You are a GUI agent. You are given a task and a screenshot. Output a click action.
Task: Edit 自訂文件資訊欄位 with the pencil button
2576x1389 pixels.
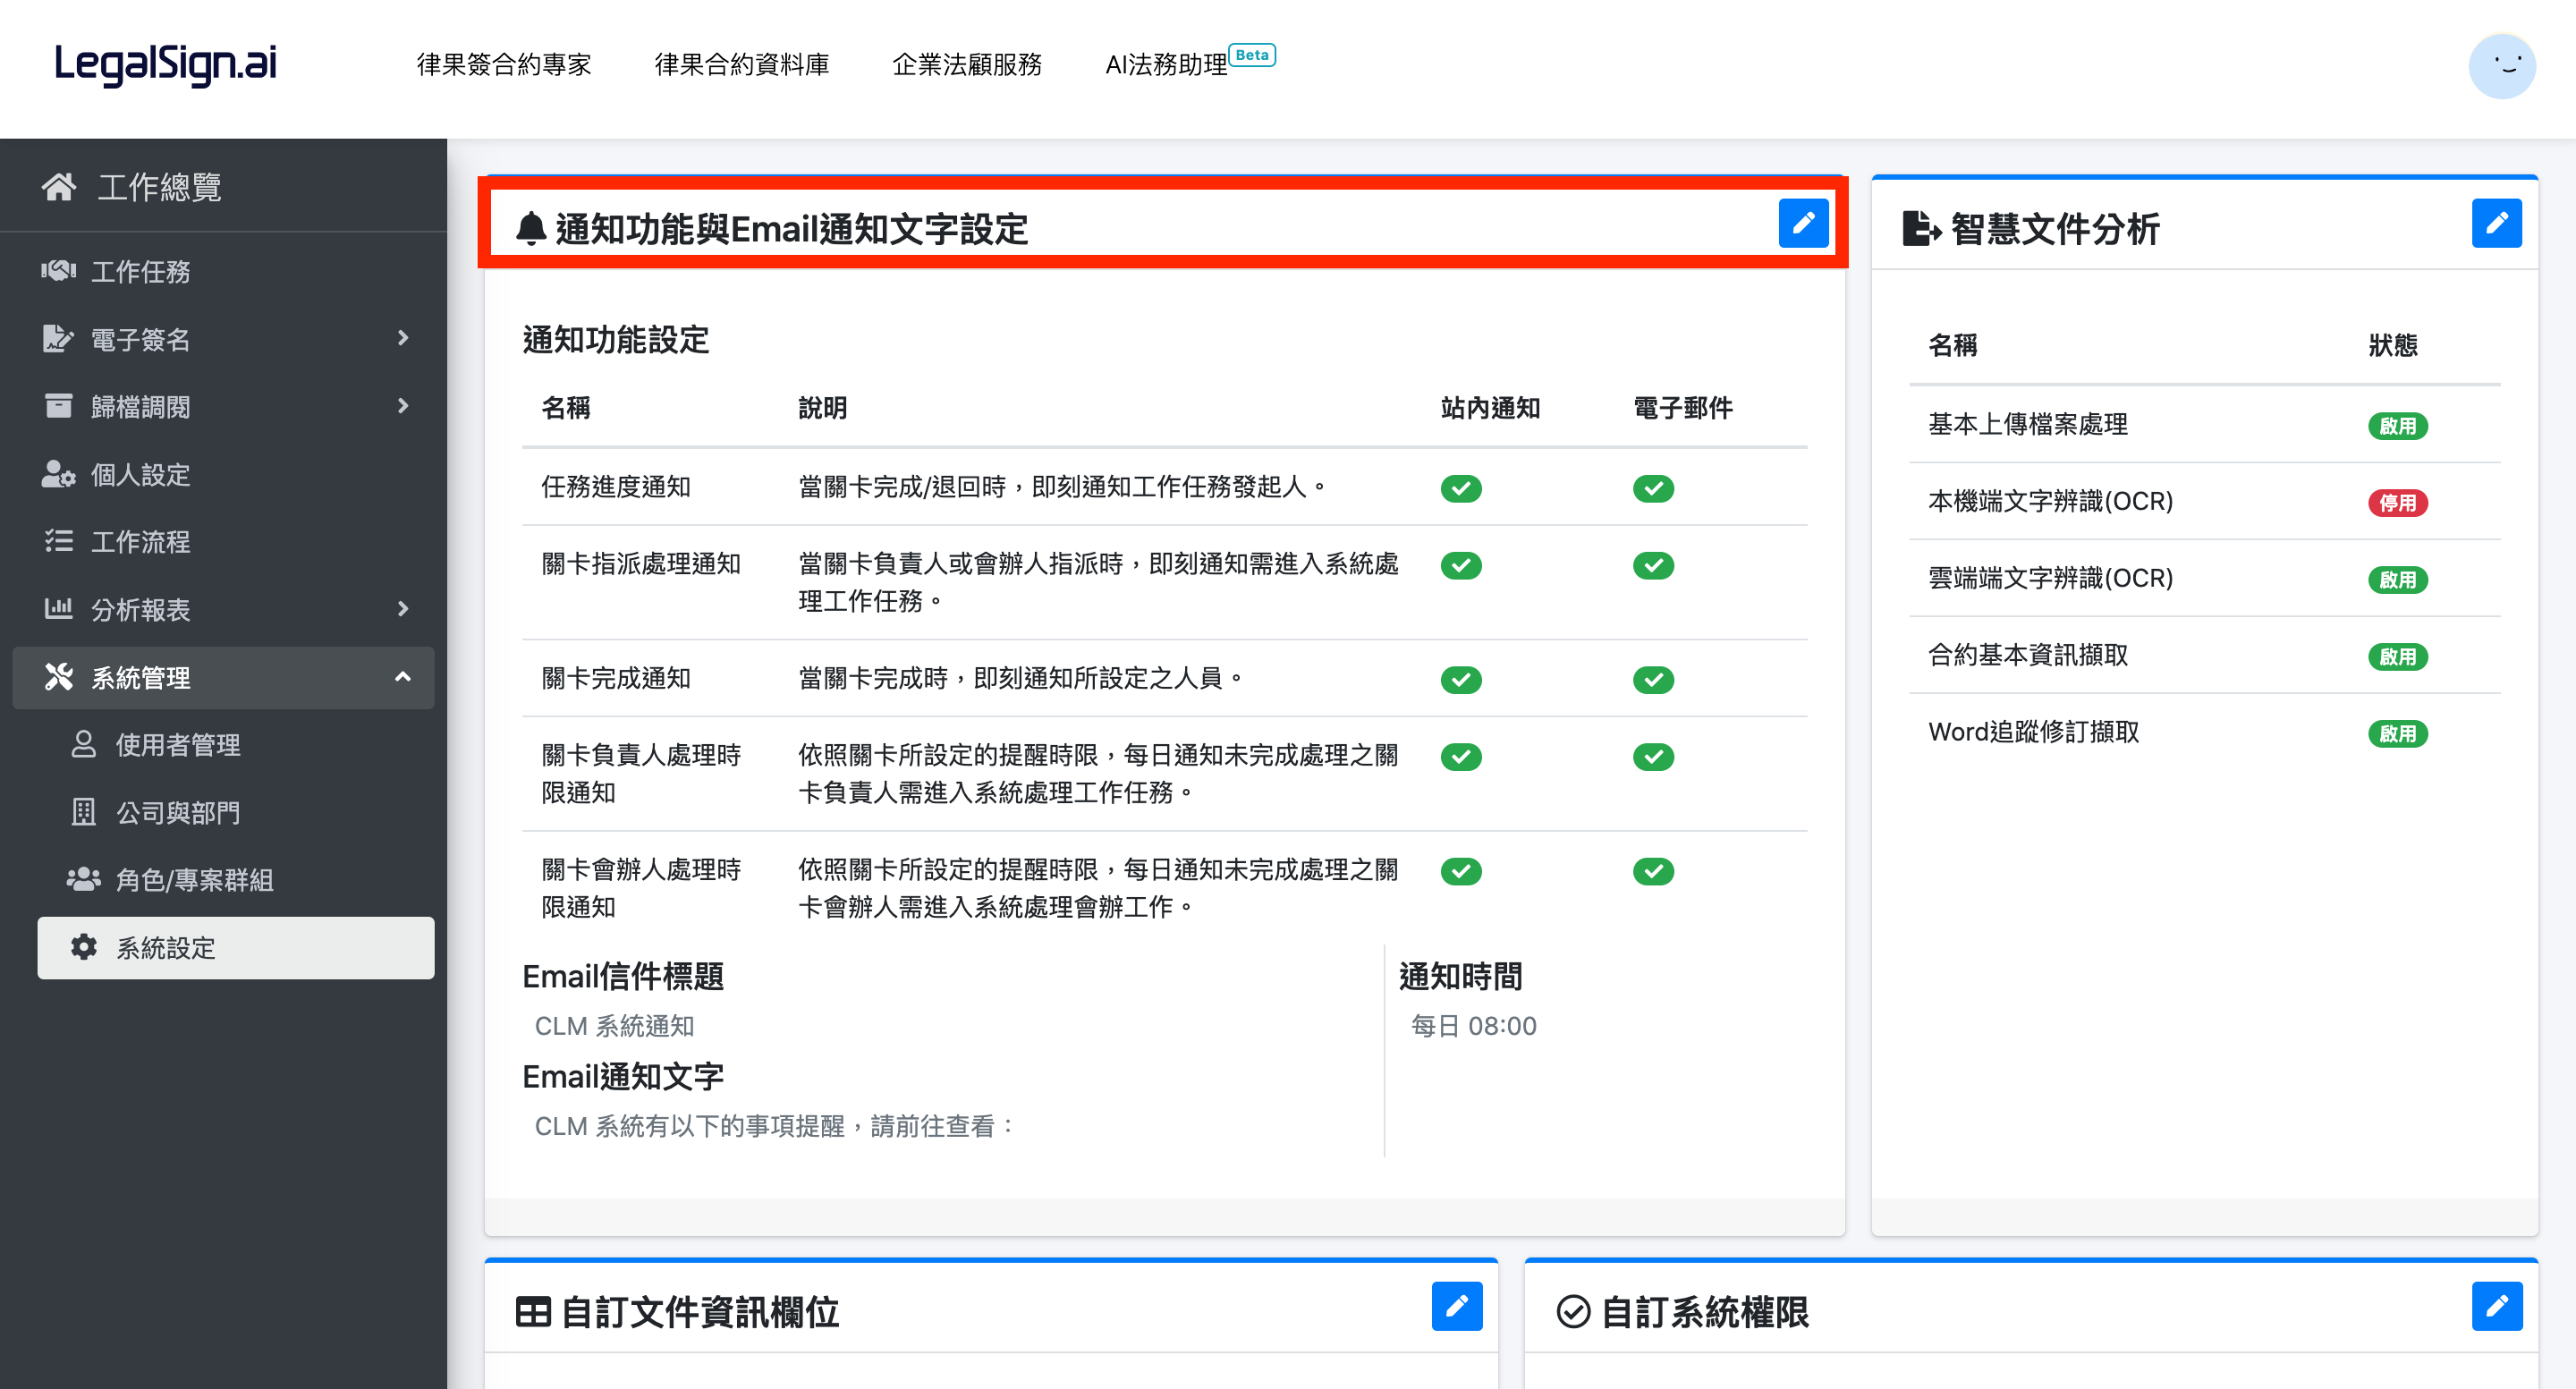click(1456, 1306)
